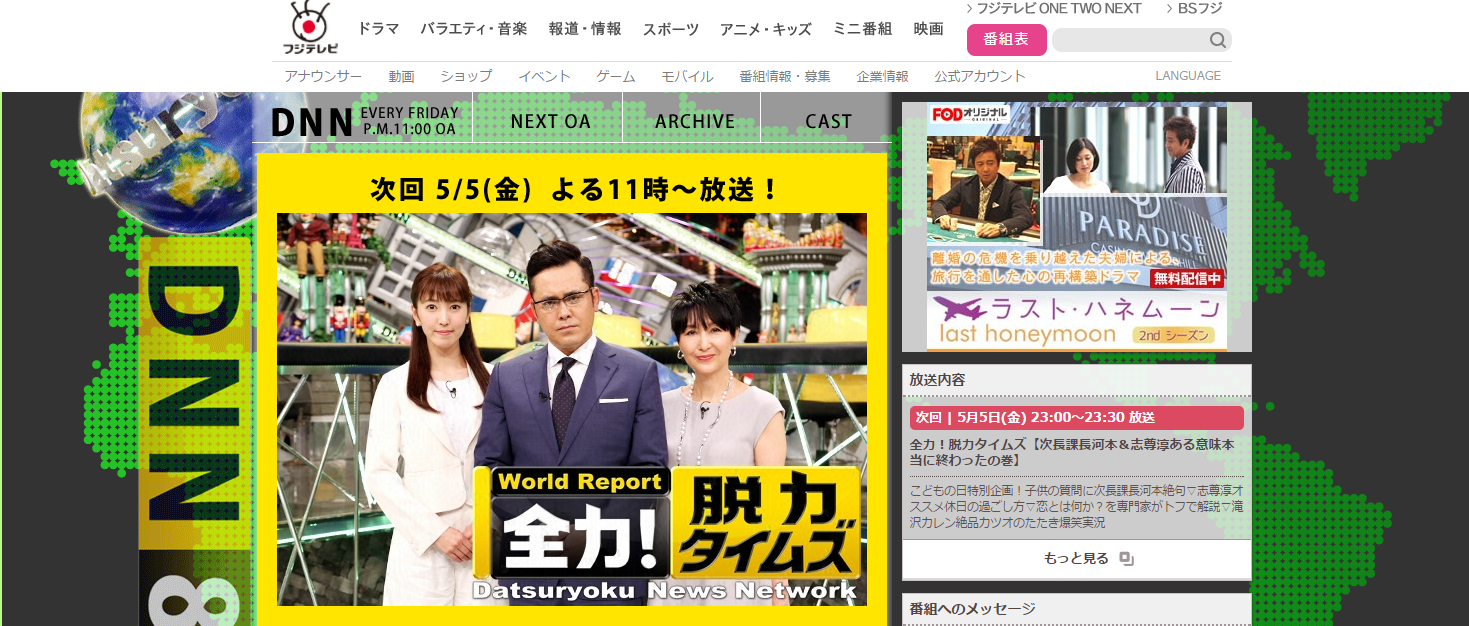
Task: Open the ゲーム link
Action: pos(616,76)
